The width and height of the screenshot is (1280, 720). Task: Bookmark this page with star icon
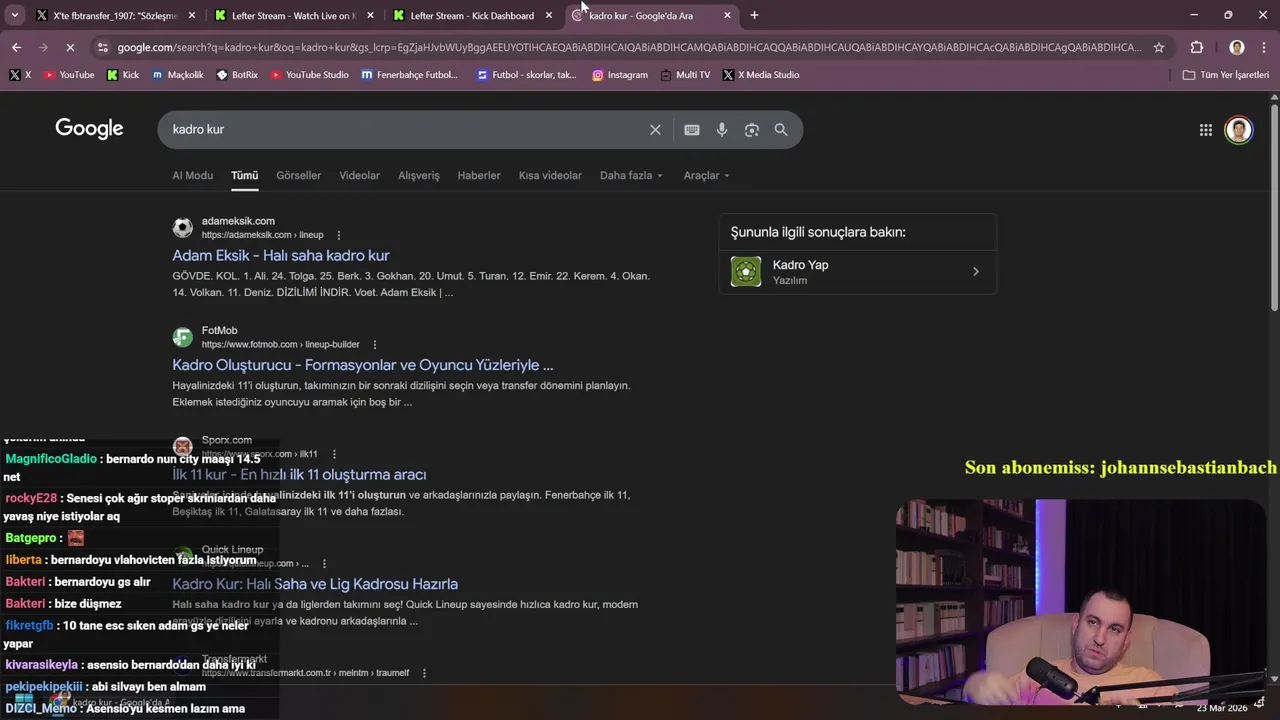click(x=1159, y=47)
